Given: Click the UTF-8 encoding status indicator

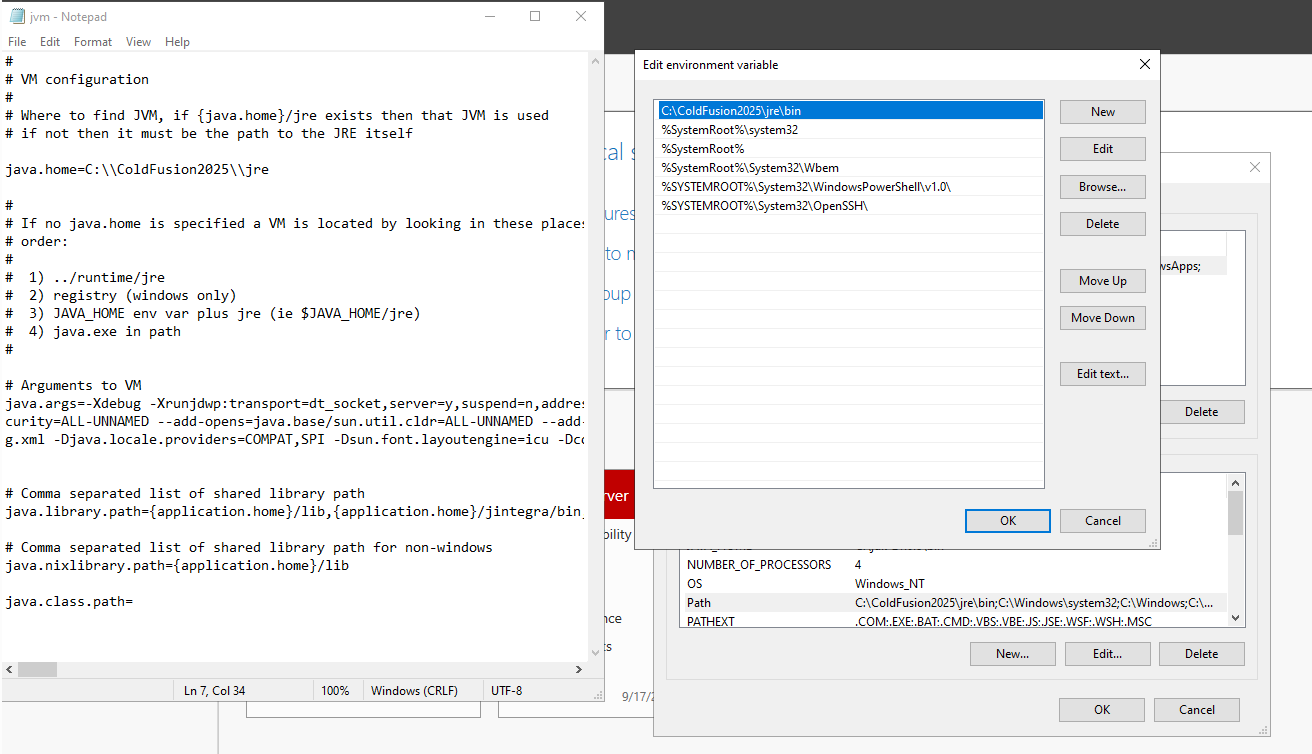Looking at the screenshot, I should click(506, 691).
